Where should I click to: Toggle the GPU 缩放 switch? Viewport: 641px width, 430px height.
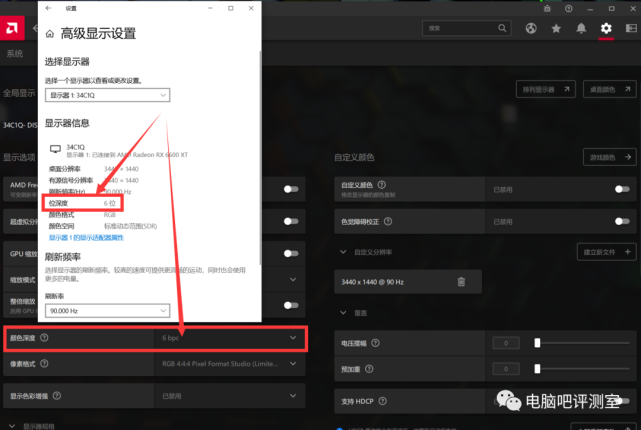tap(291, 253)
